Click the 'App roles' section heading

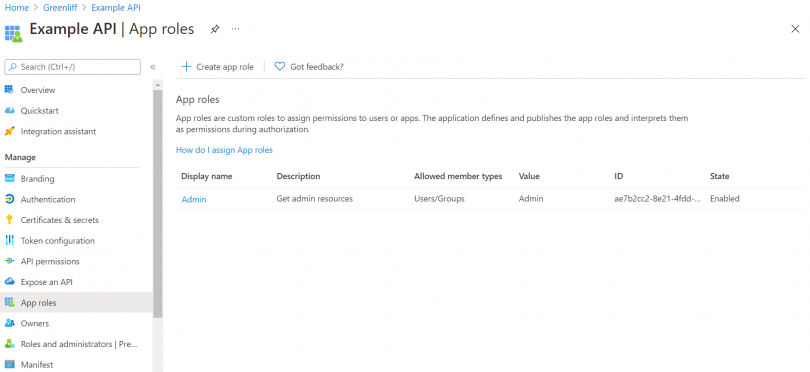[x=198, y=100]
